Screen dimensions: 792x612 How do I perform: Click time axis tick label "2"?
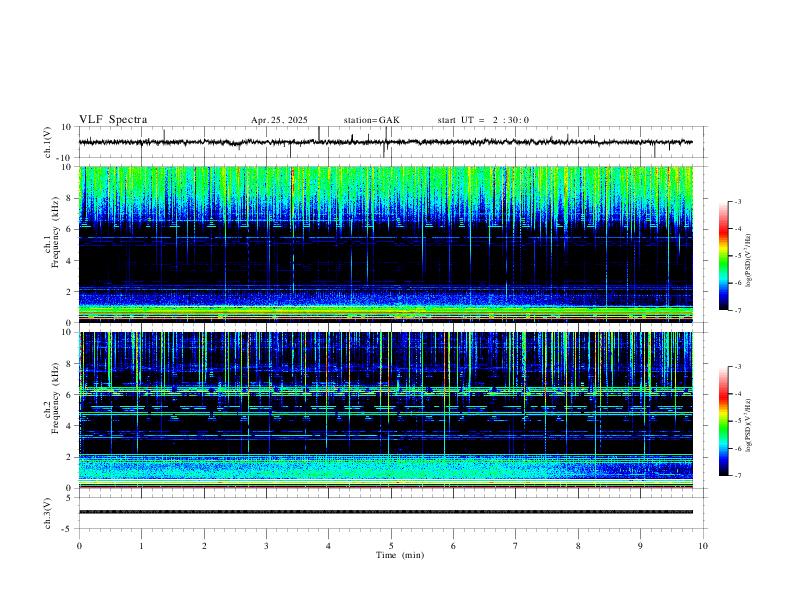point(204,546)
